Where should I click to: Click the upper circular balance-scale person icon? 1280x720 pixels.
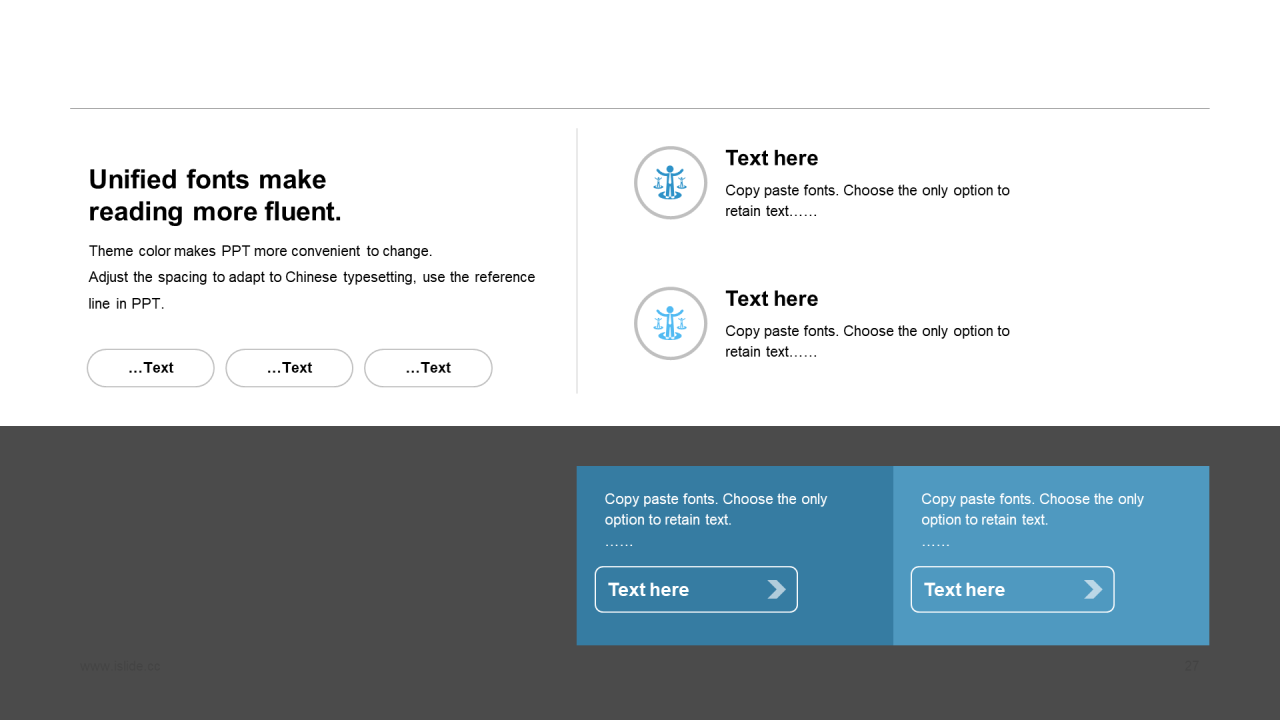[670, 182]
